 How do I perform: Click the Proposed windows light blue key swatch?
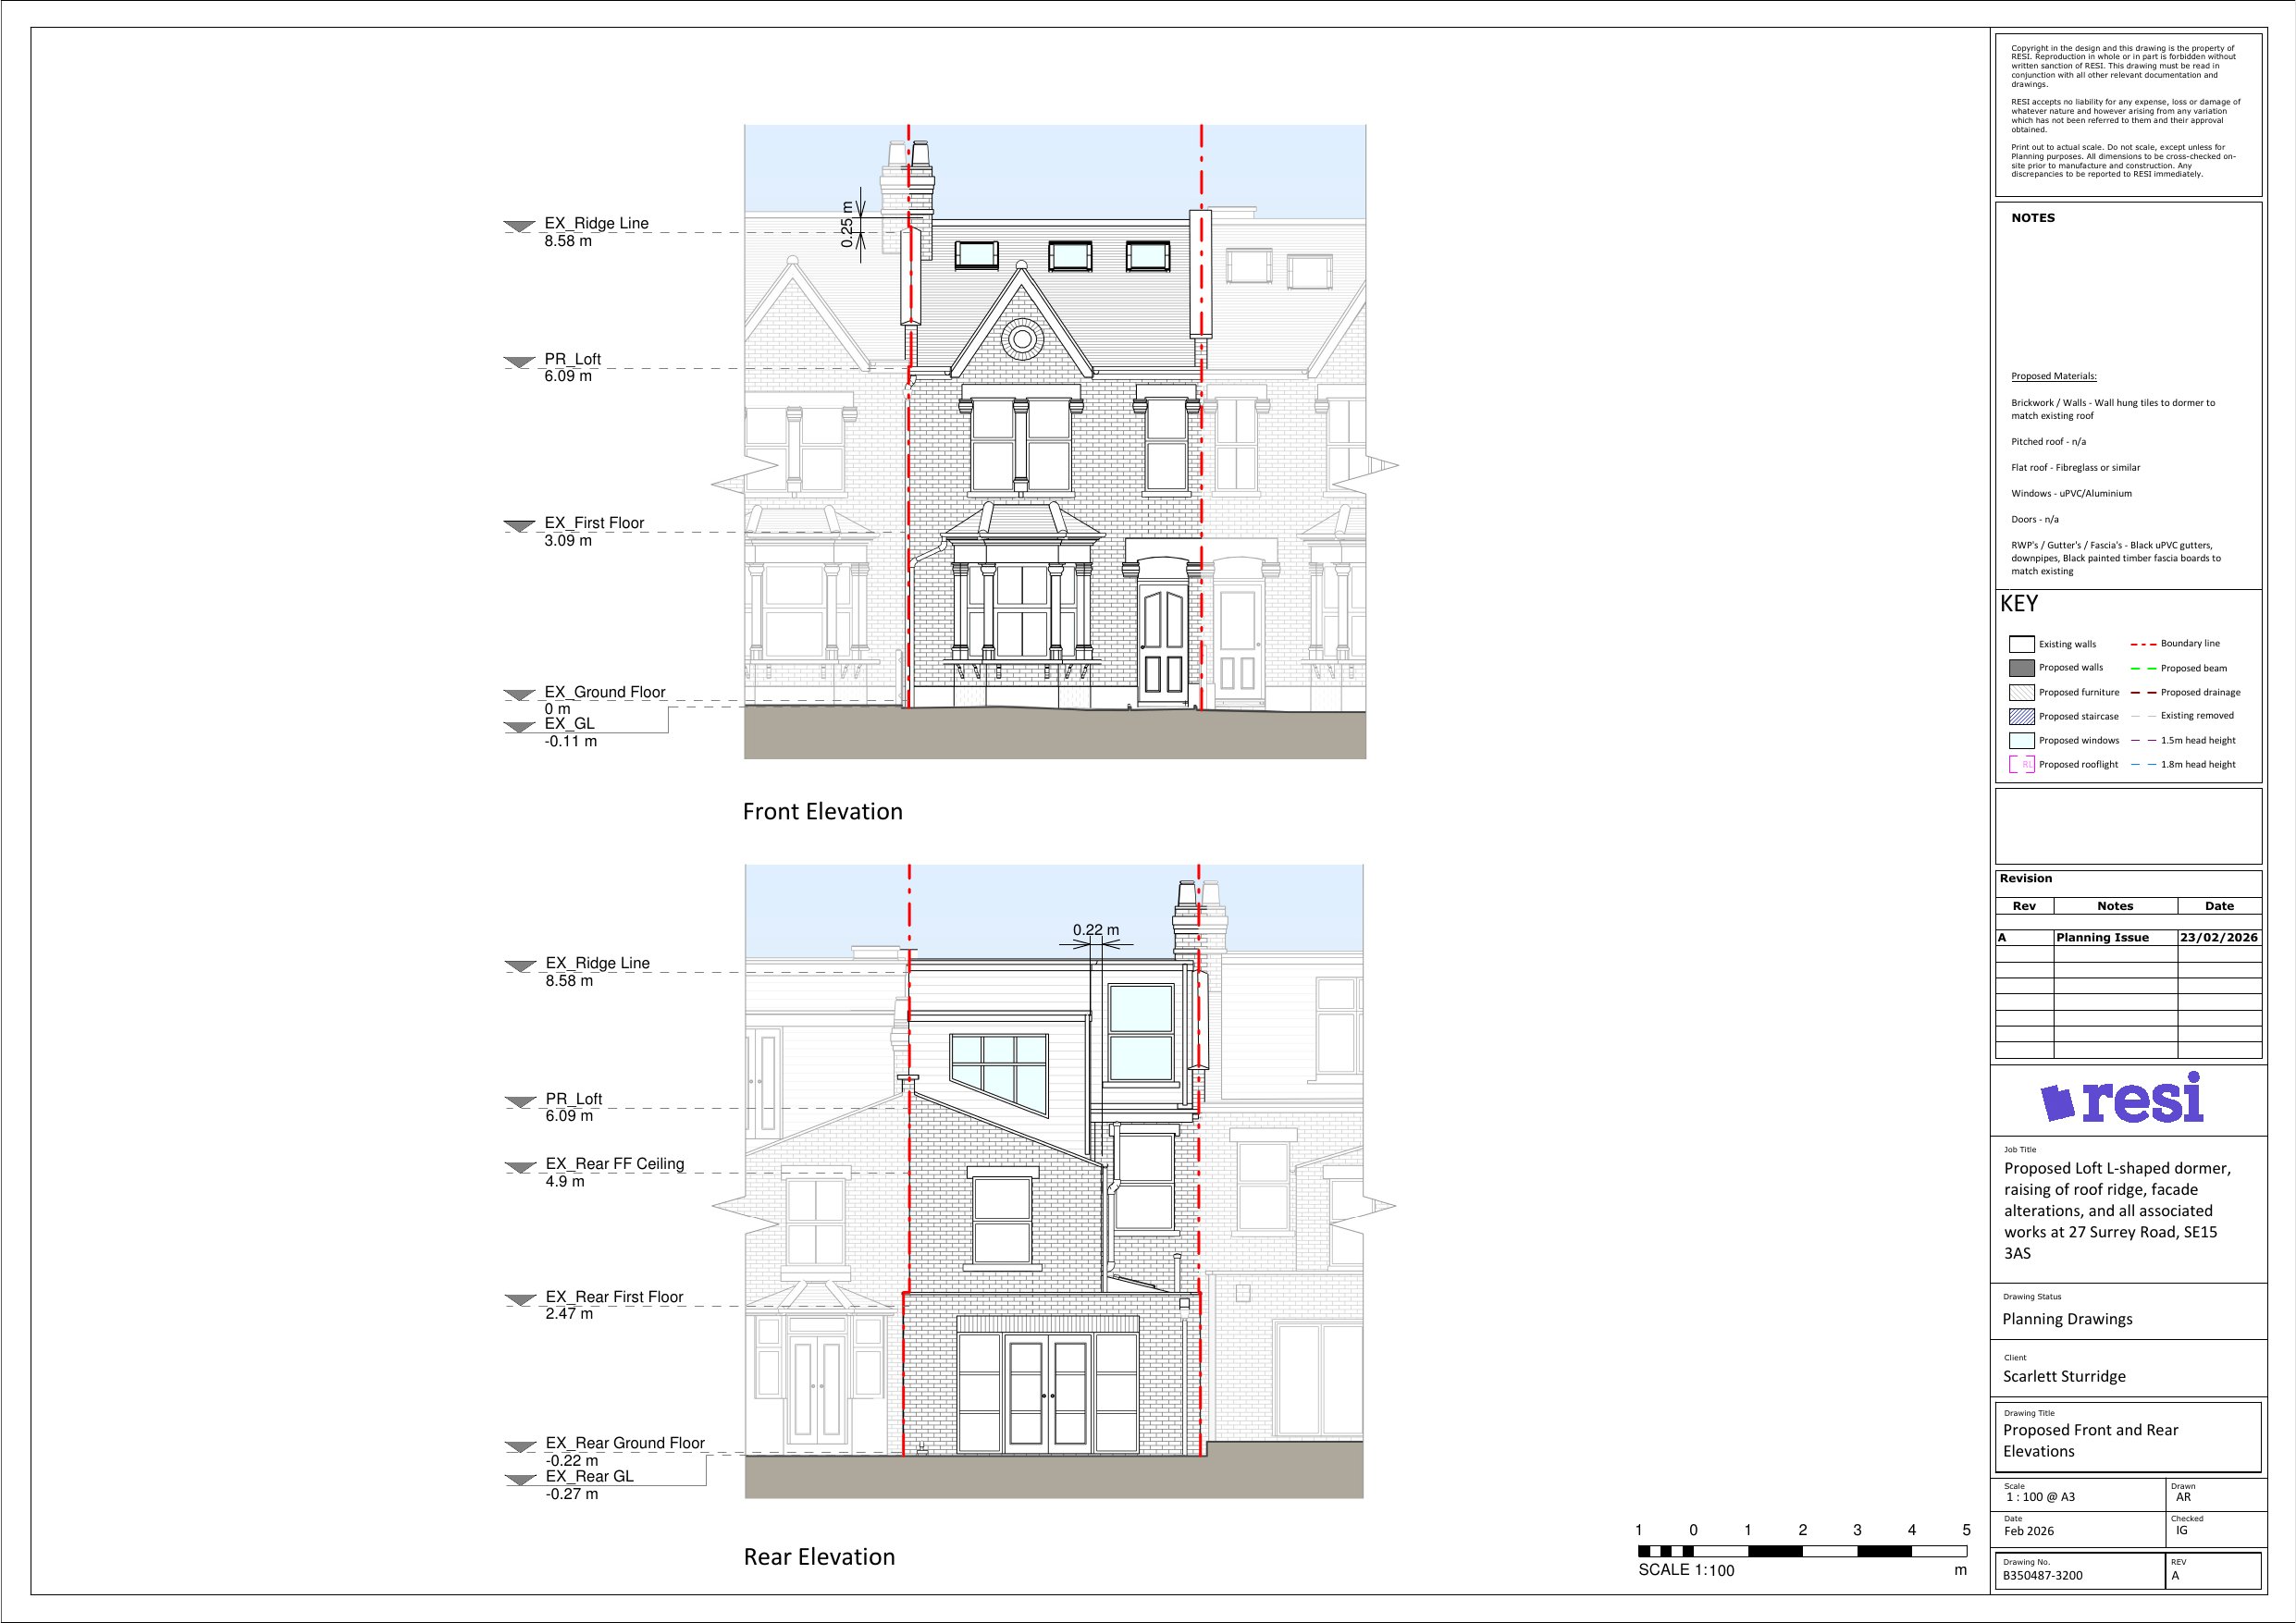point(2021,741)
